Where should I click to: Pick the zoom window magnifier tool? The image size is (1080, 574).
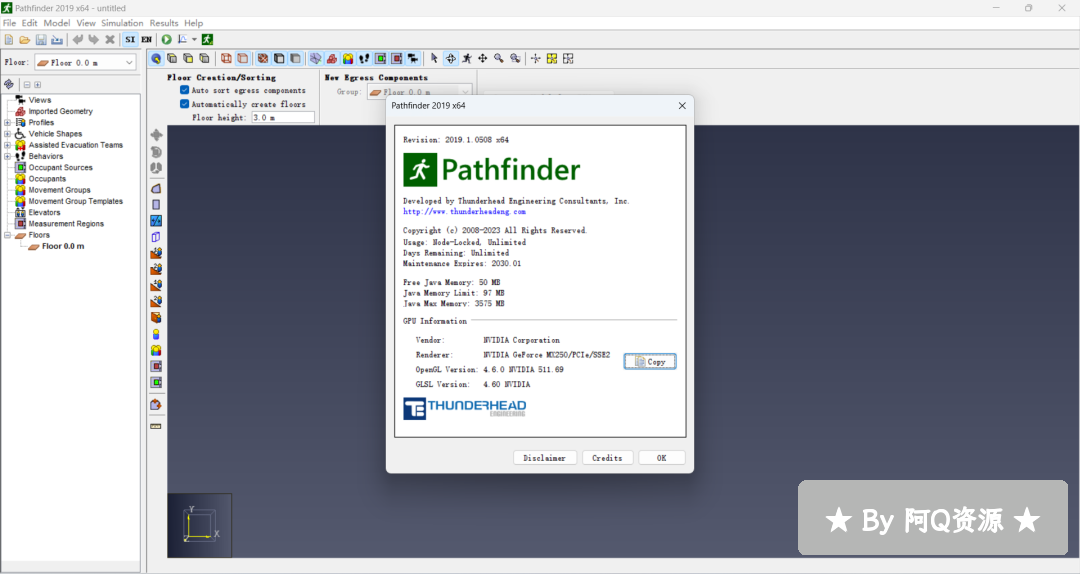pos(515,59)
